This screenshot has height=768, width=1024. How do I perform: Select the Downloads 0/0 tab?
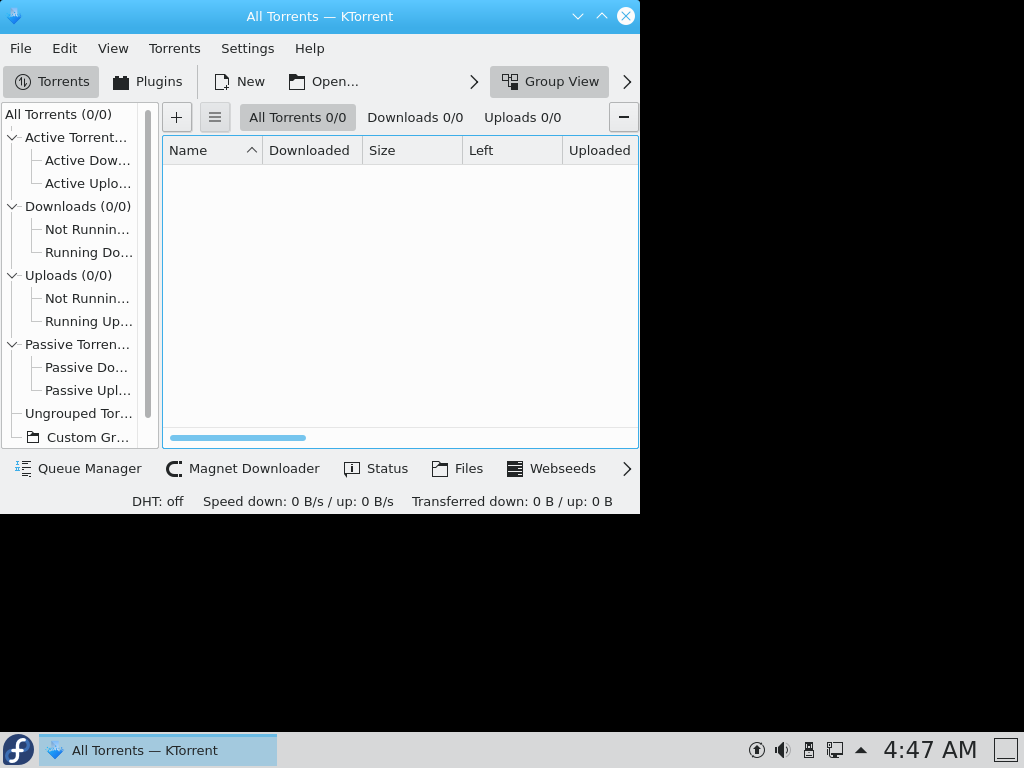click(415, 118)
